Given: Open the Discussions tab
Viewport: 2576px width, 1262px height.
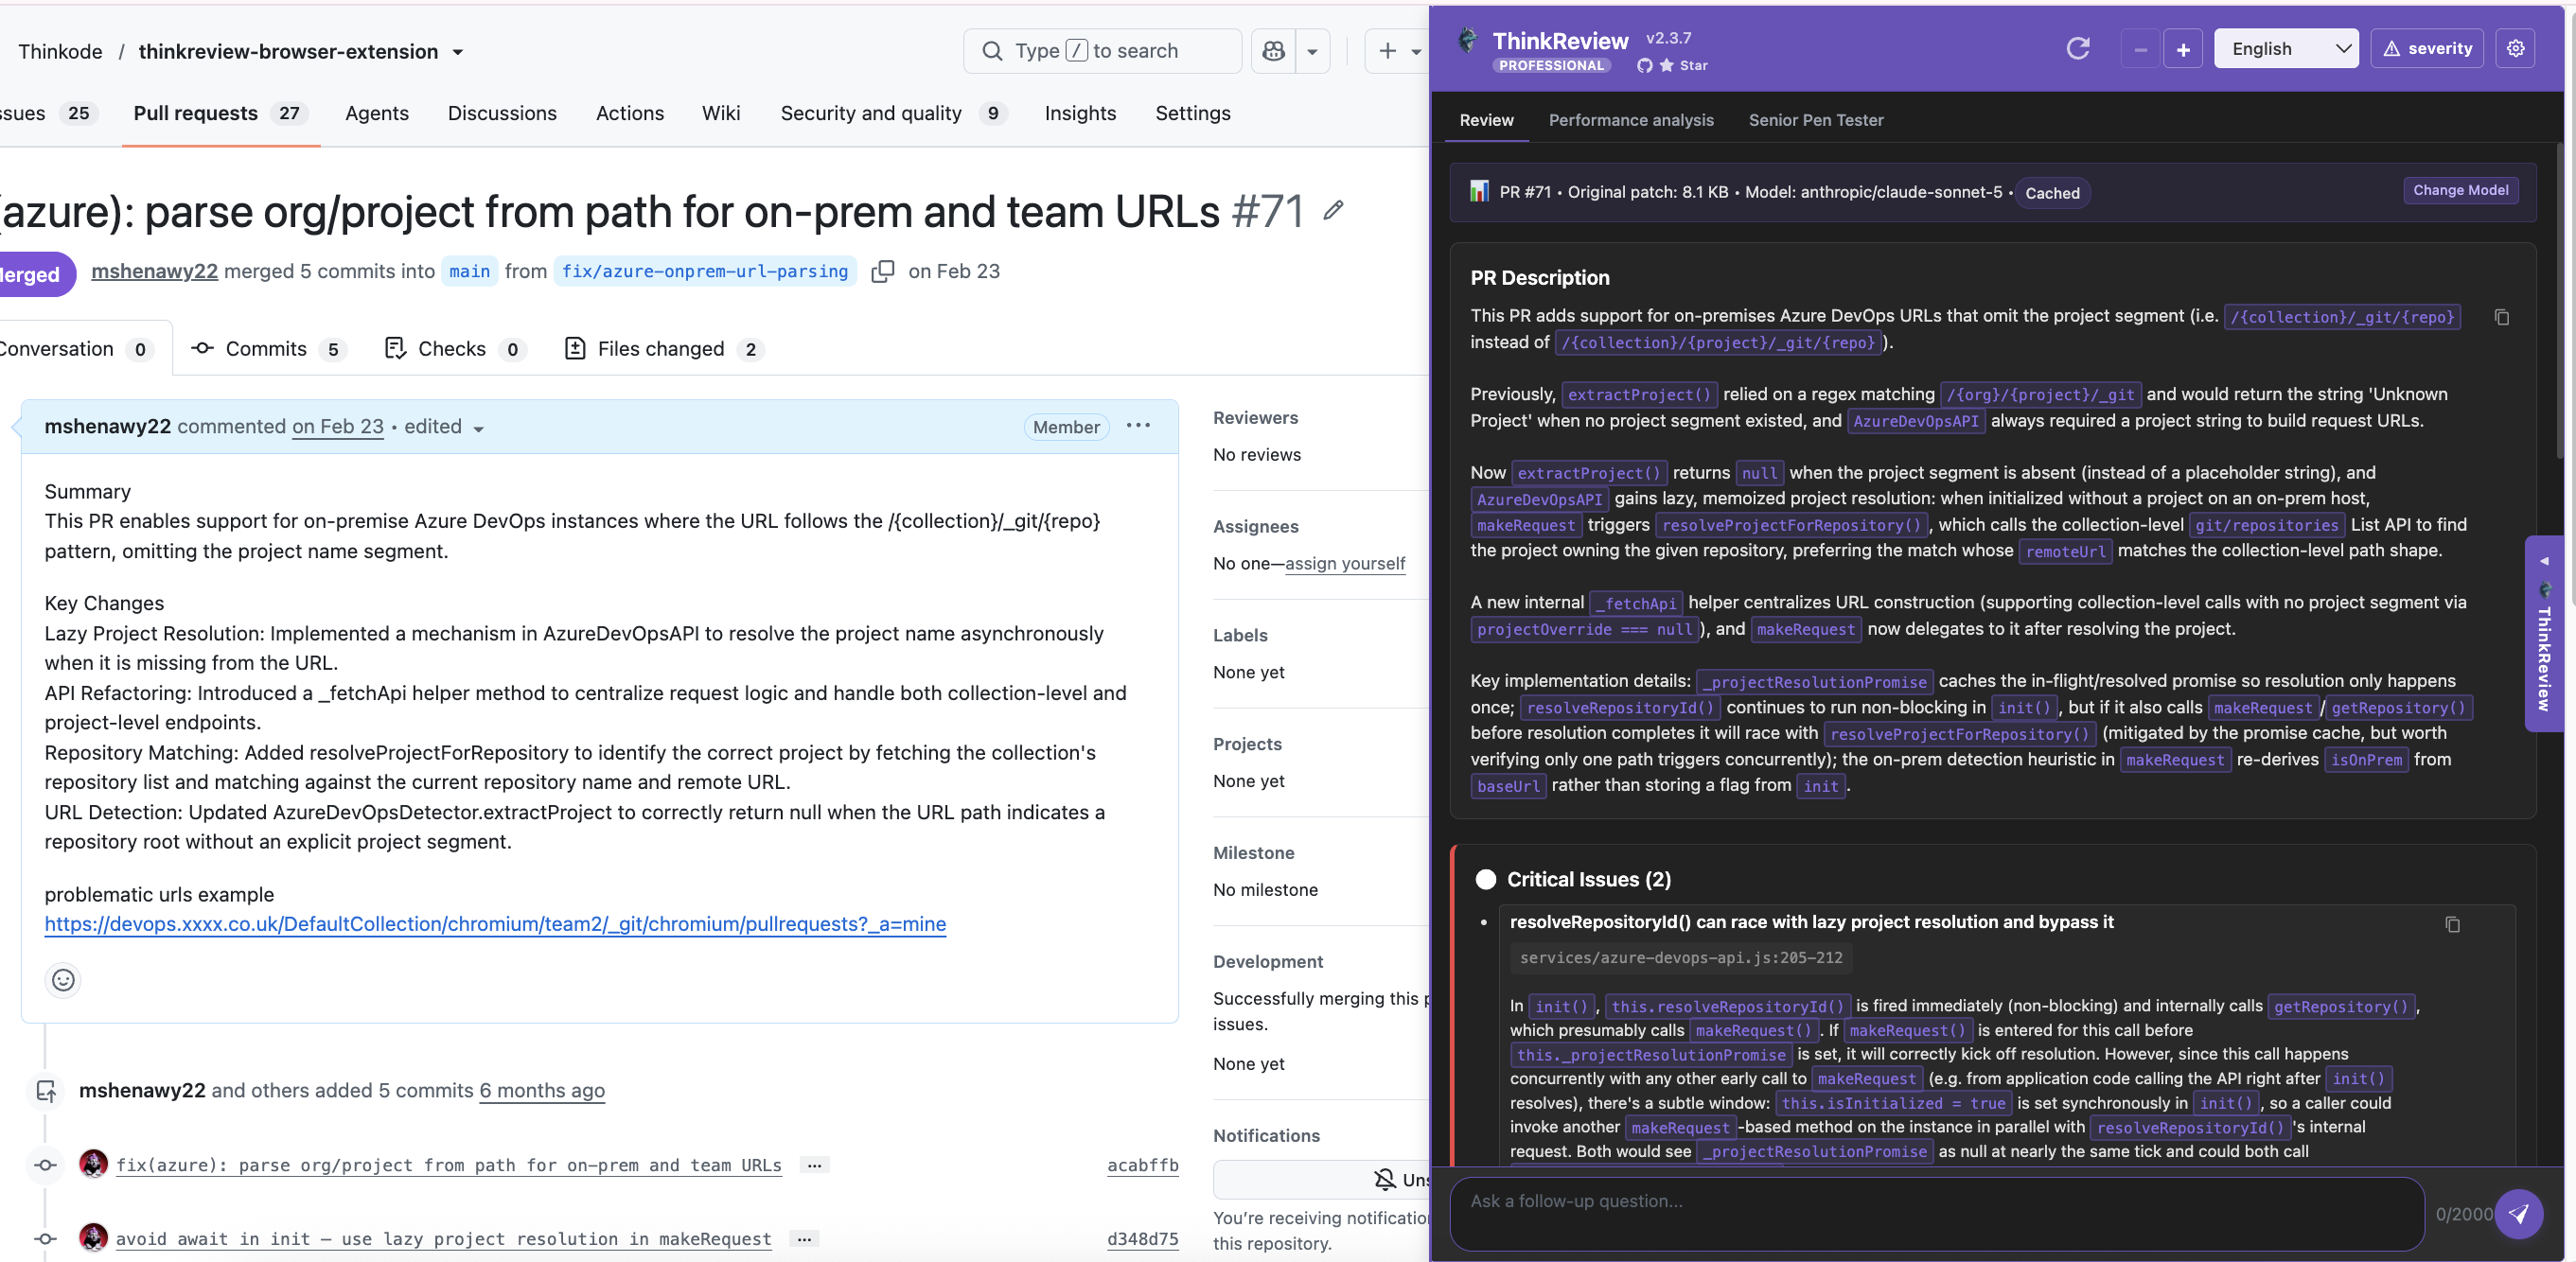Looking at the screenshot, I should (502, 113).
